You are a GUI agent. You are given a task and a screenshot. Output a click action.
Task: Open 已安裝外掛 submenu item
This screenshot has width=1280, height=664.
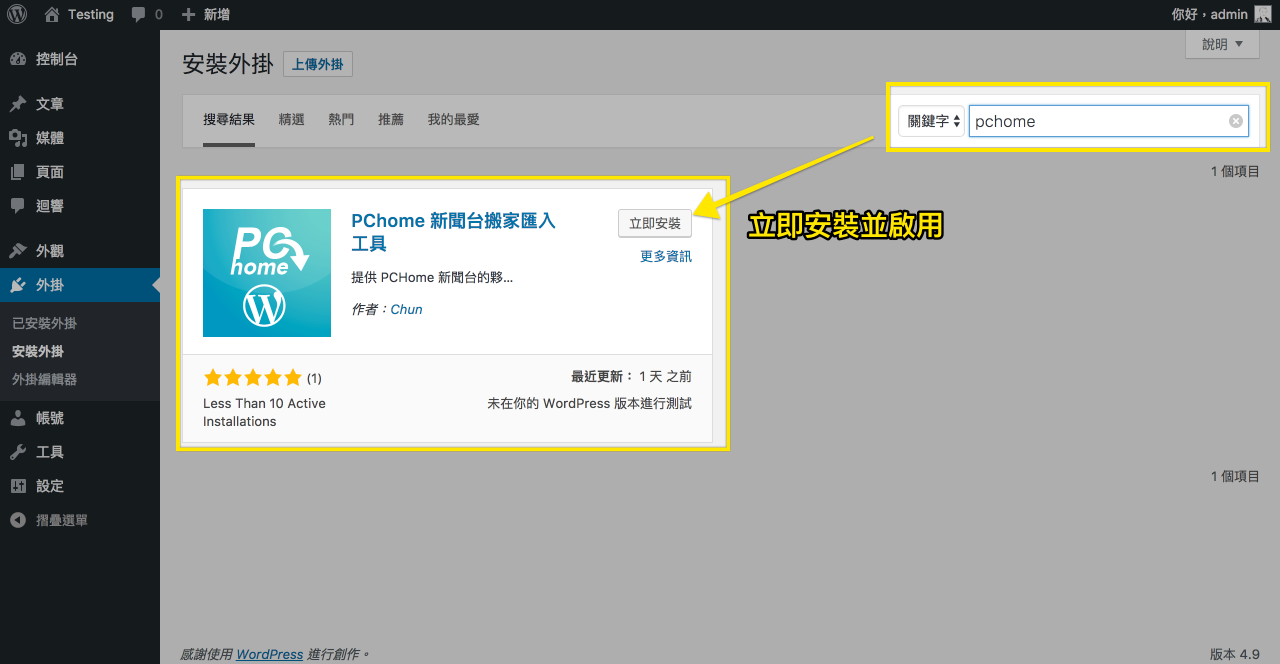(44, 323)
